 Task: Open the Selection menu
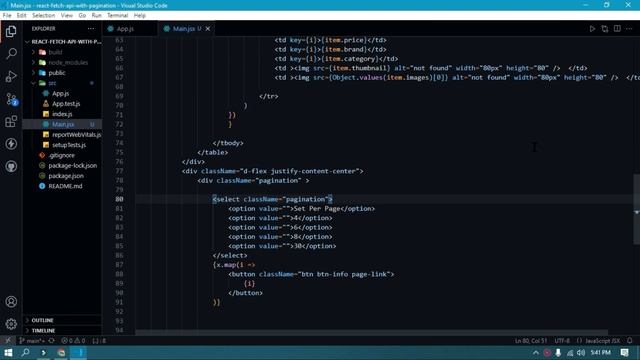point(43,16)
